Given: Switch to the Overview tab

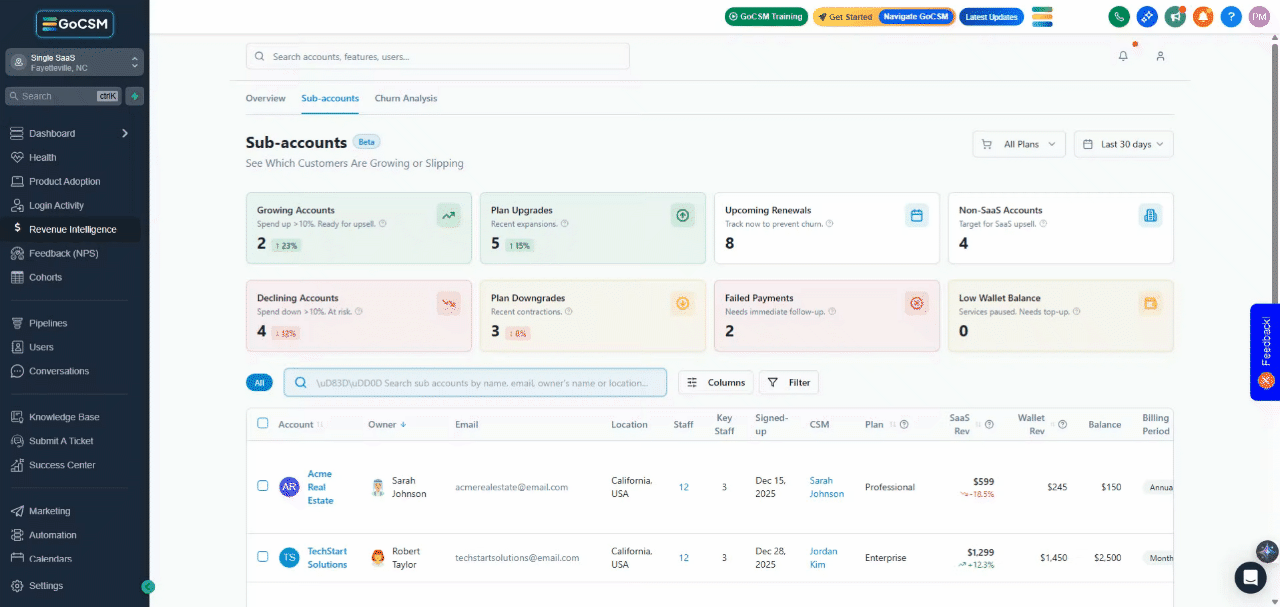Looking at the screenshot, I should [266, 98].
